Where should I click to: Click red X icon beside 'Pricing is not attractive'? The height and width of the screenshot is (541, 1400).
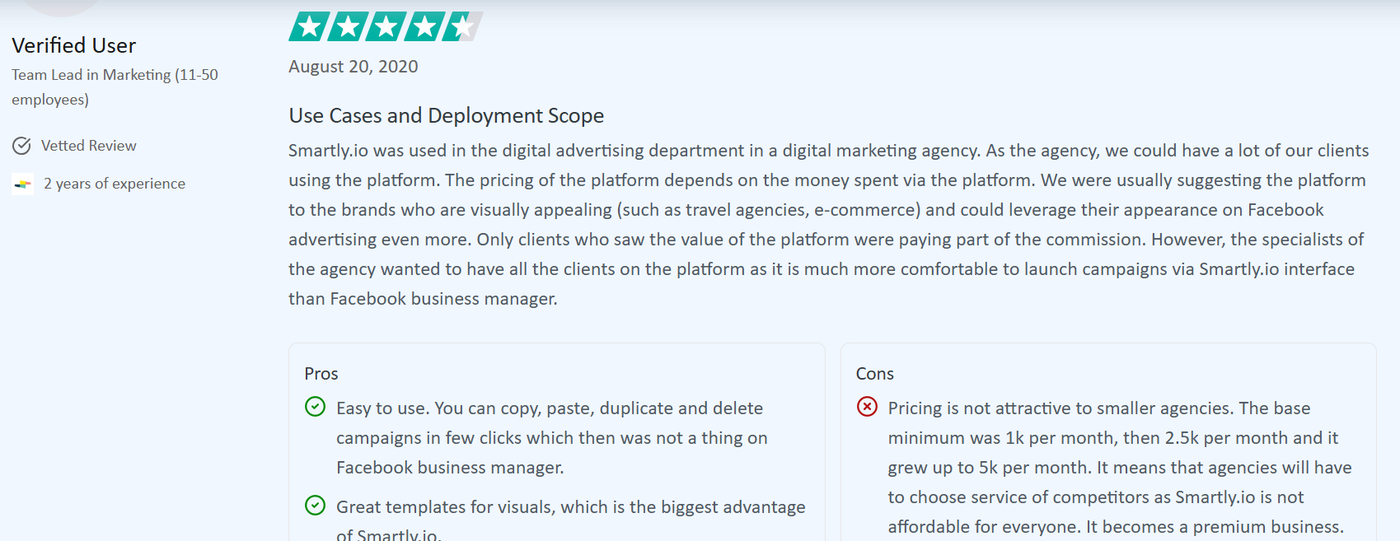[x=867, y=407]
